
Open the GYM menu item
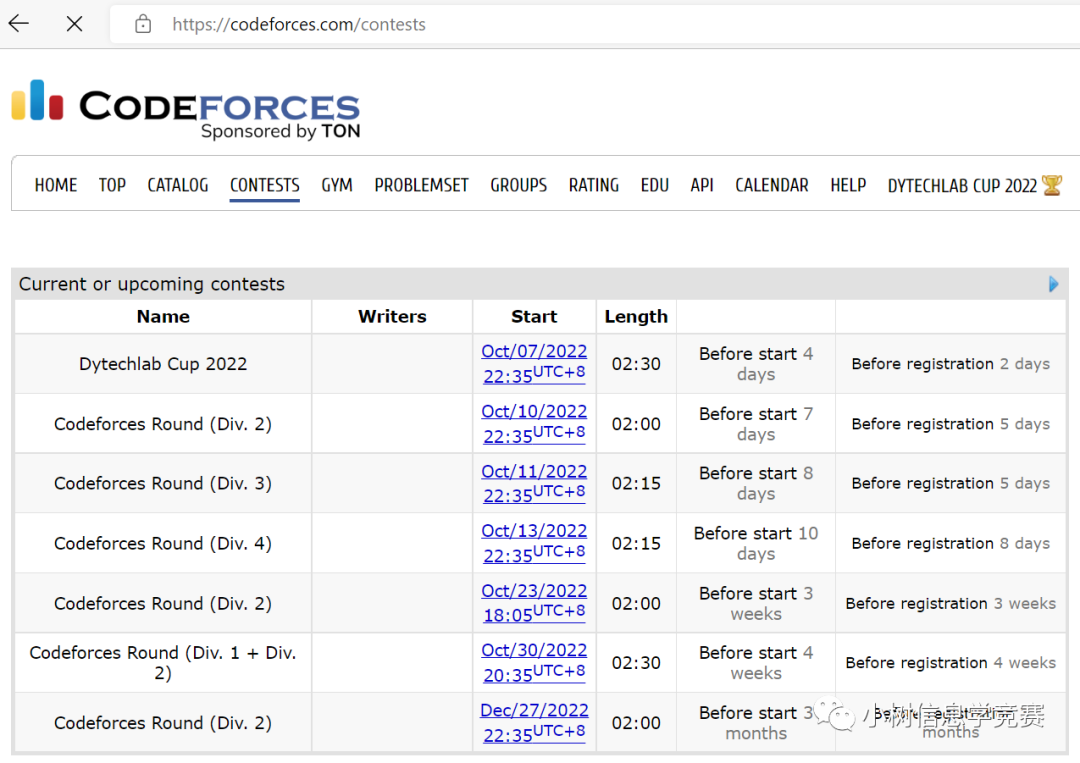(337, 185)
